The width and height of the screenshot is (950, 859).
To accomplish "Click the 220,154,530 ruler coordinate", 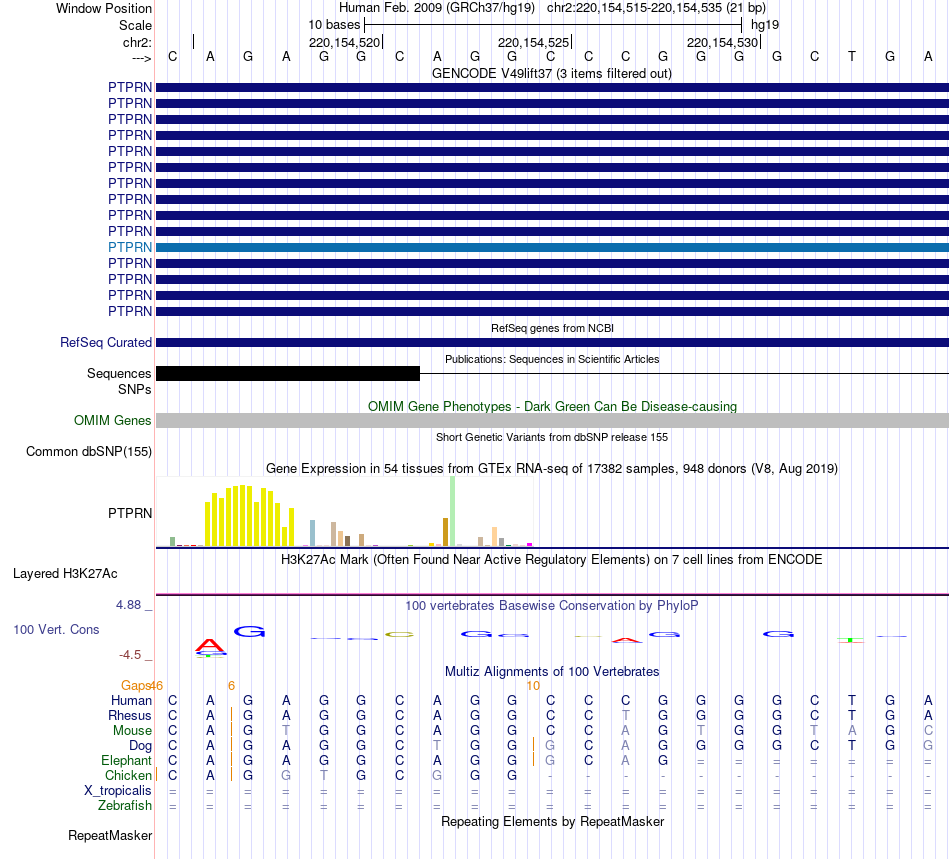I will (x=722, y=42).
